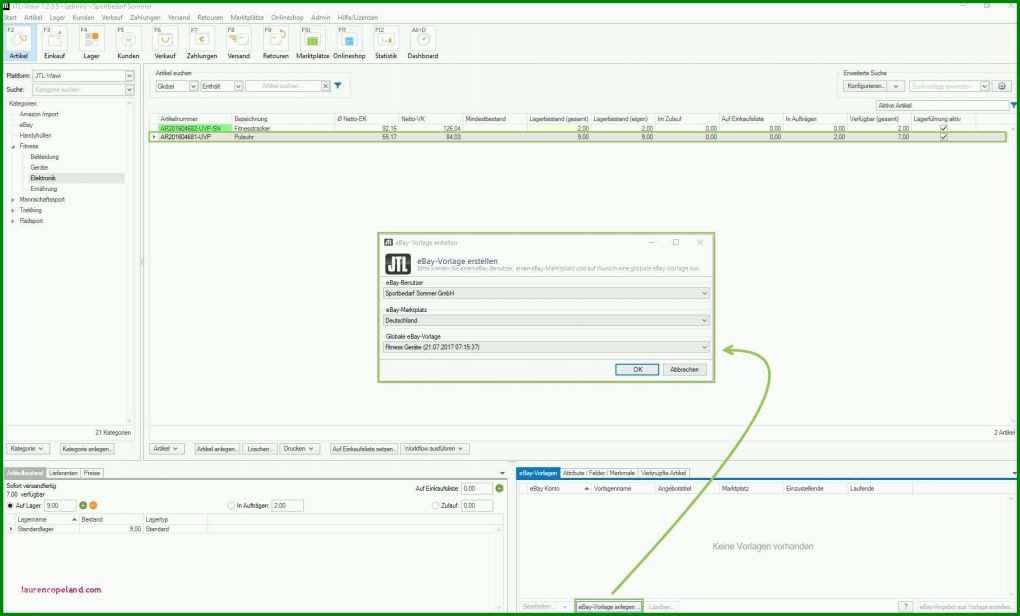Open the Admin menu
This screenshot has height=616, width=1020.
pos(320,18)
